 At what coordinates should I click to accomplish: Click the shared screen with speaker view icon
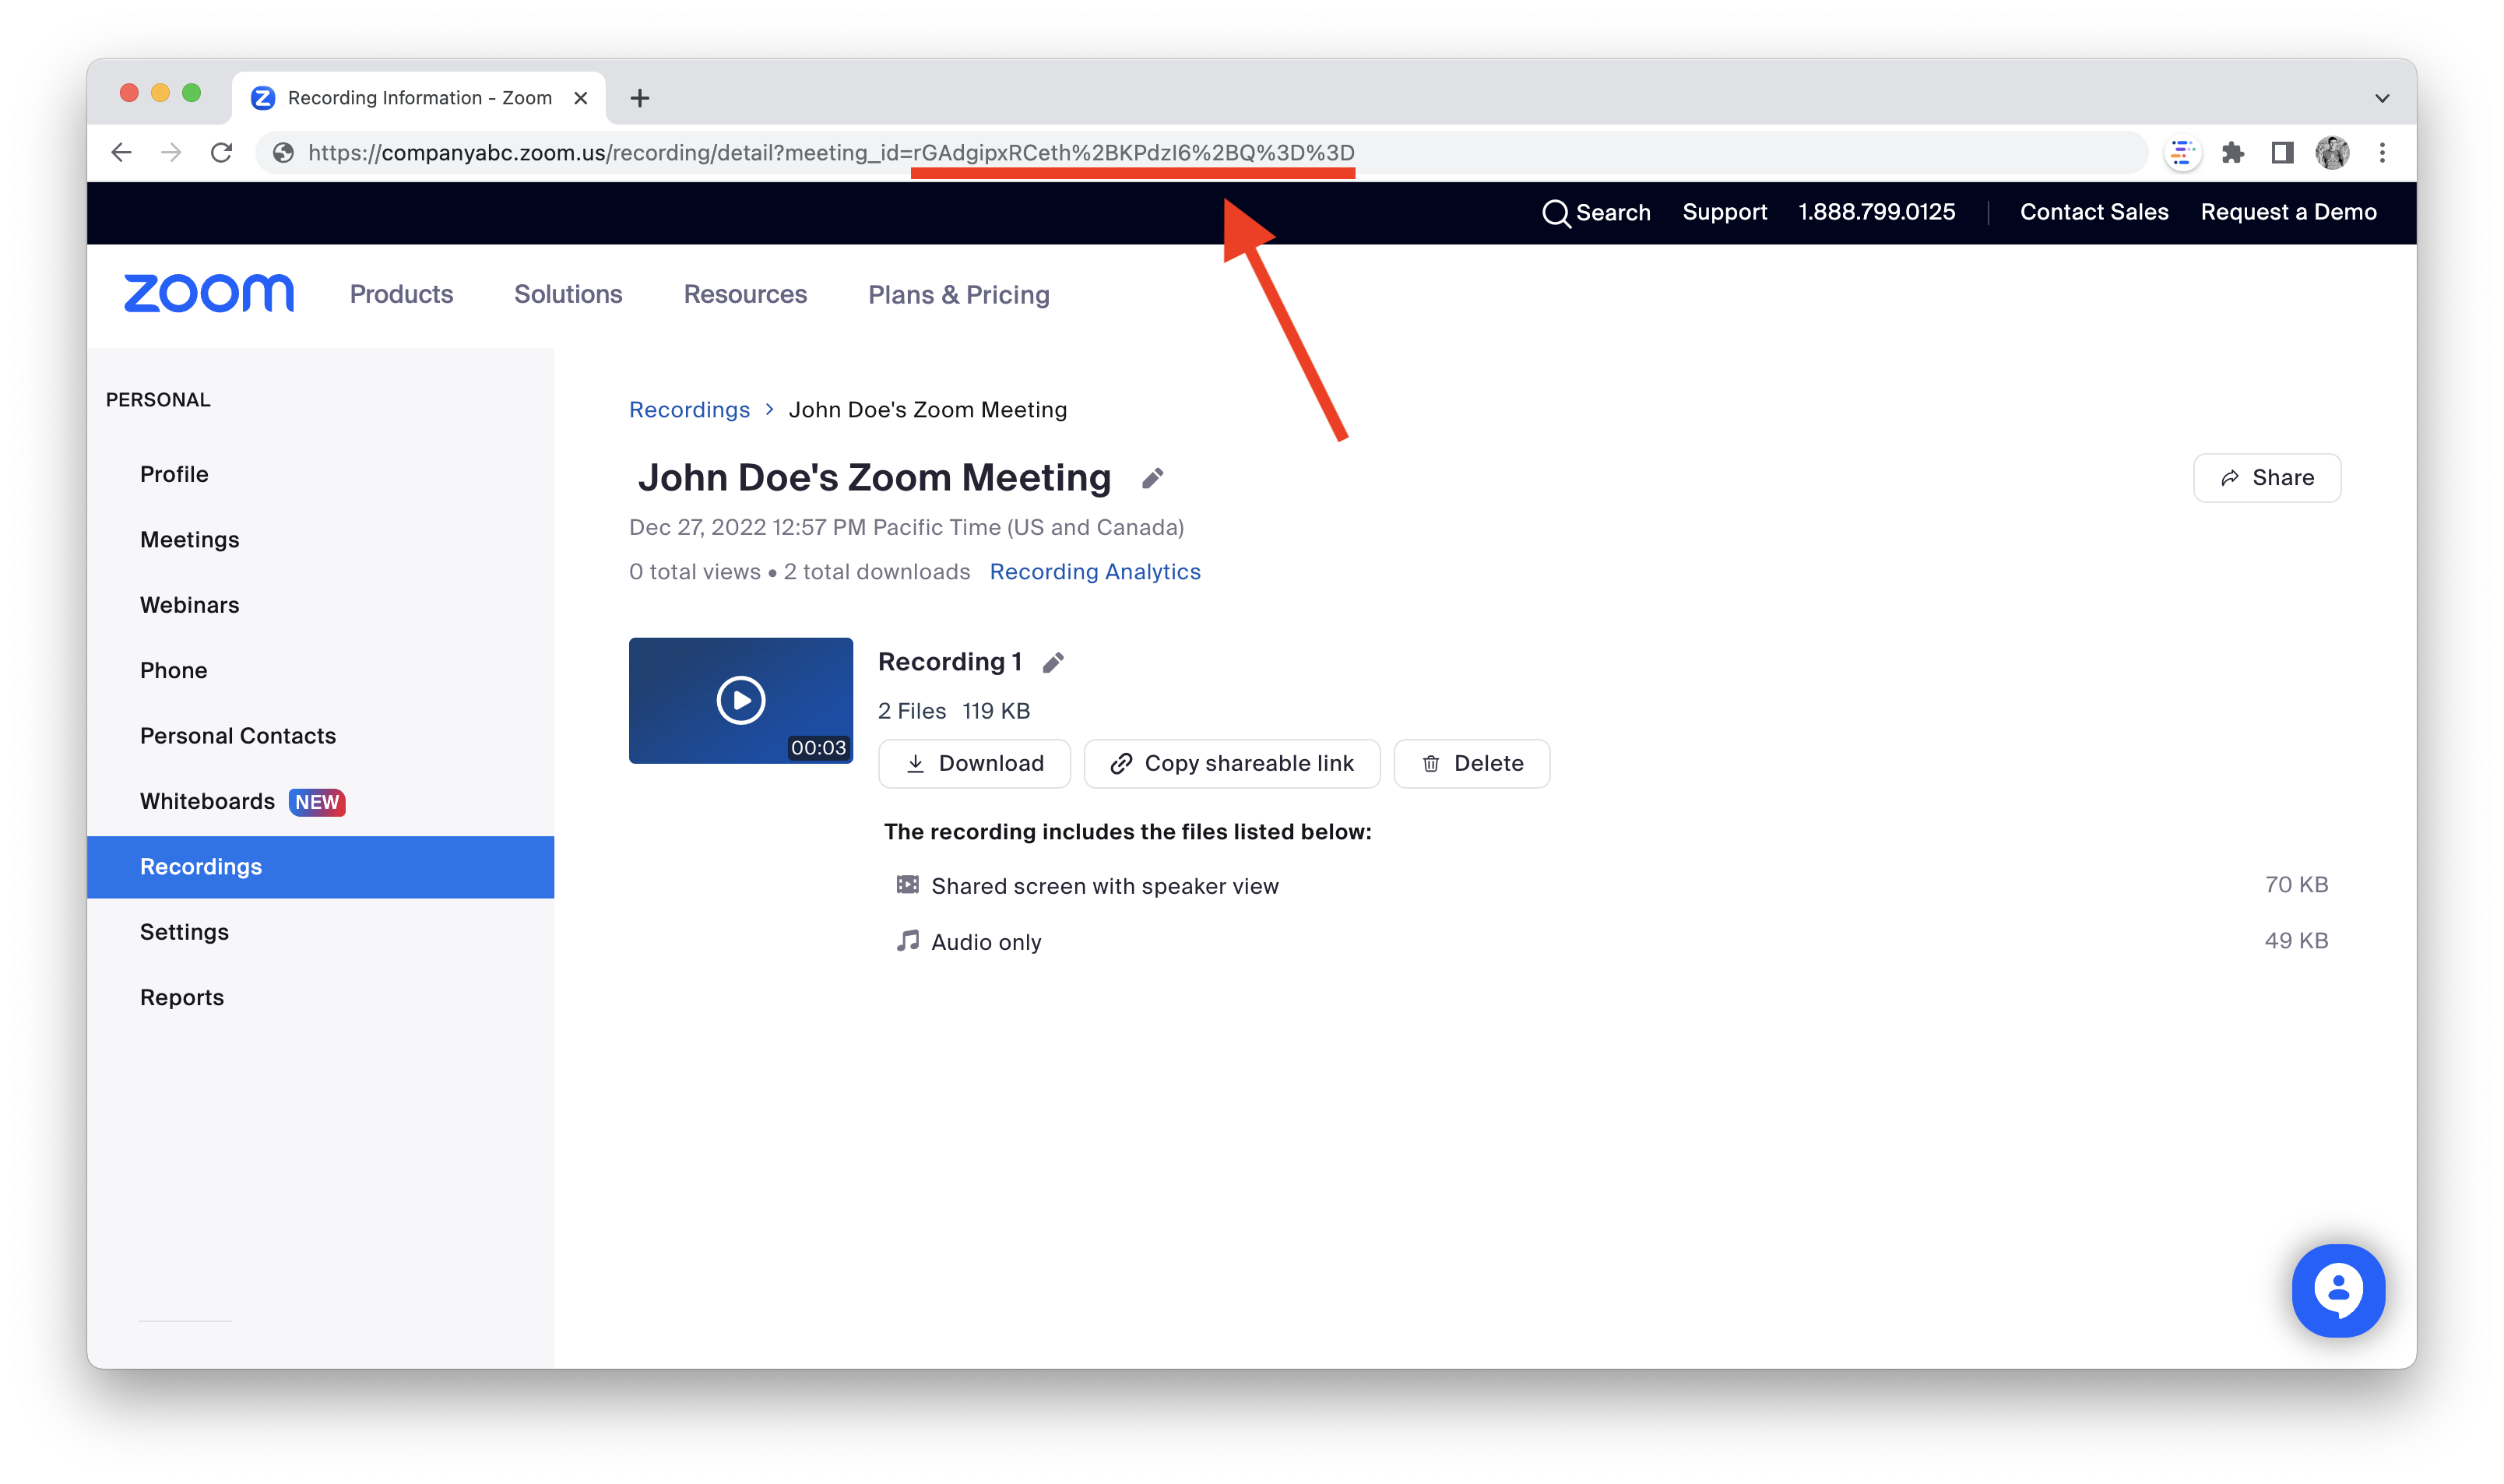906,885
